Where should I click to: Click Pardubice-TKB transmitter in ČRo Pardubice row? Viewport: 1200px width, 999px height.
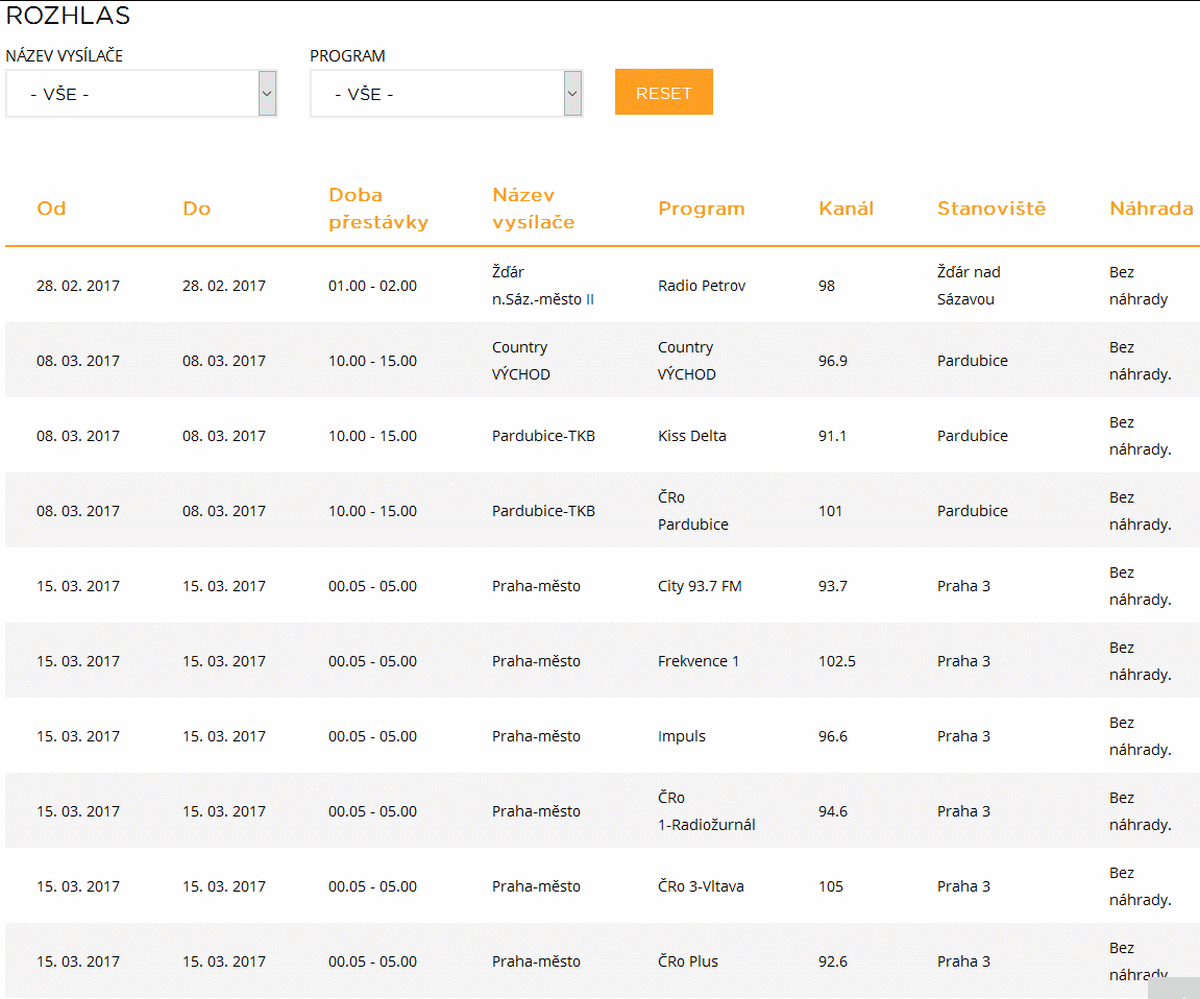(543, 511)
